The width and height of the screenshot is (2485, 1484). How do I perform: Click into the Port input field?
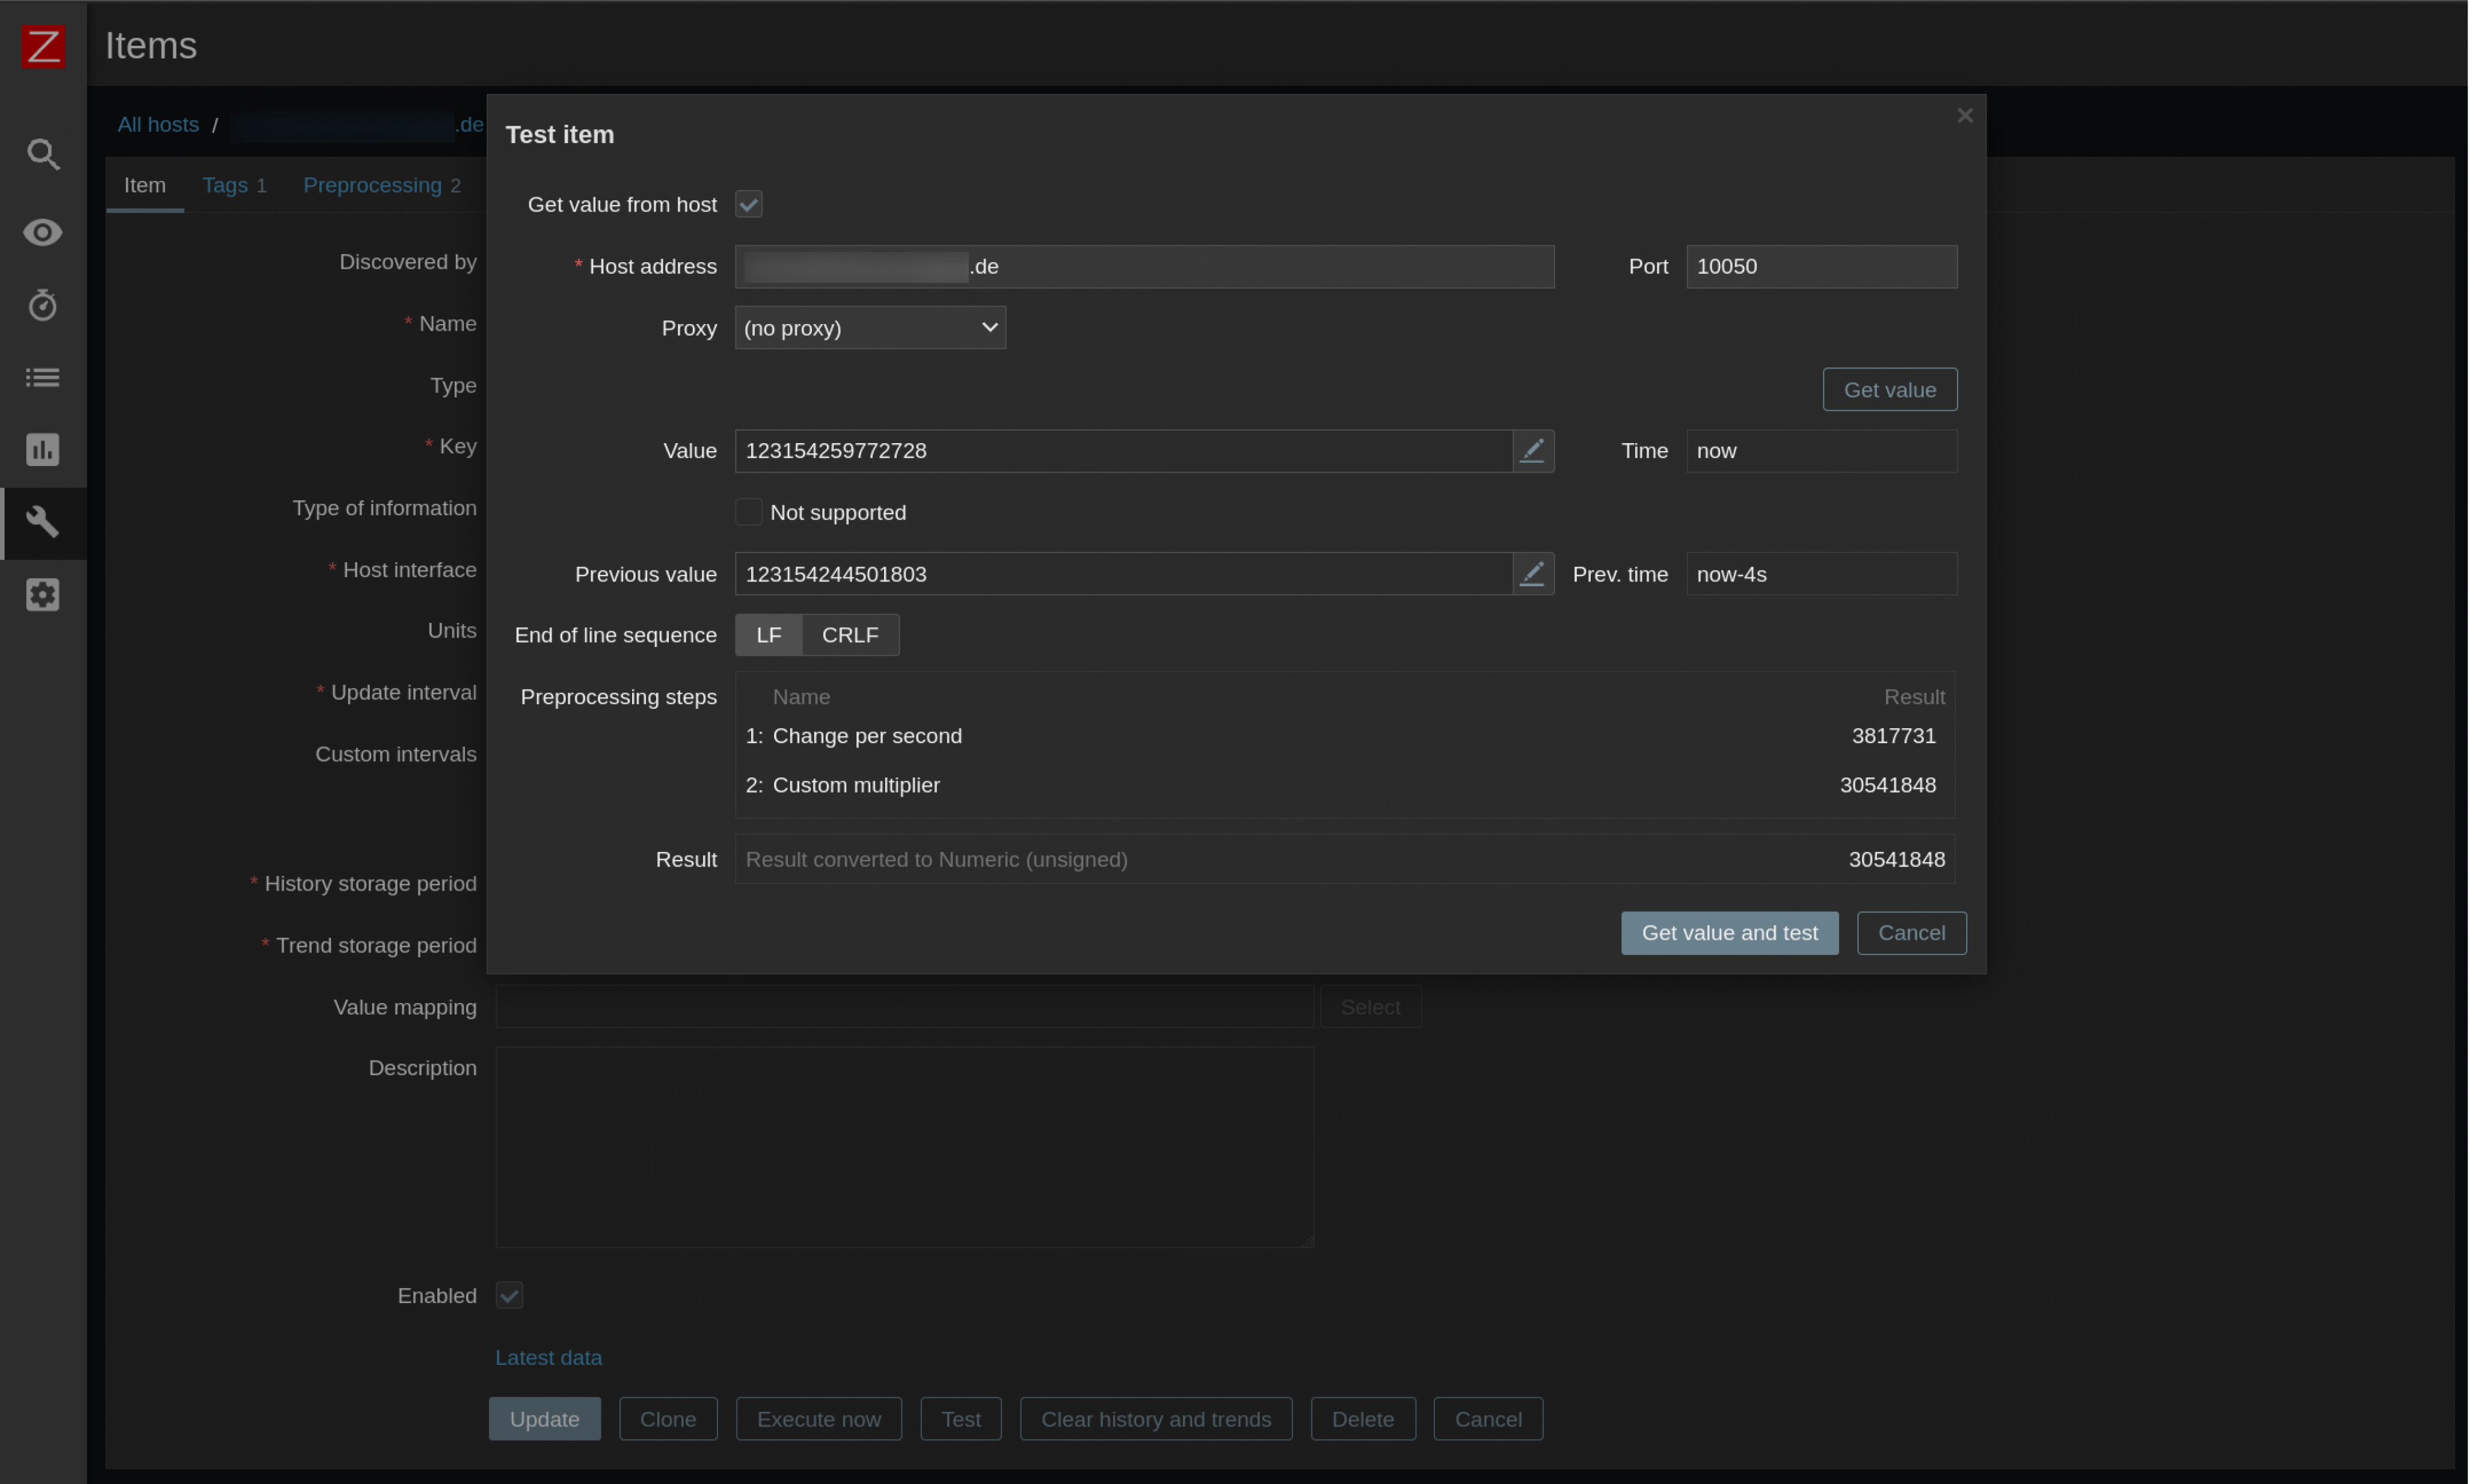tap(1821, 267)
